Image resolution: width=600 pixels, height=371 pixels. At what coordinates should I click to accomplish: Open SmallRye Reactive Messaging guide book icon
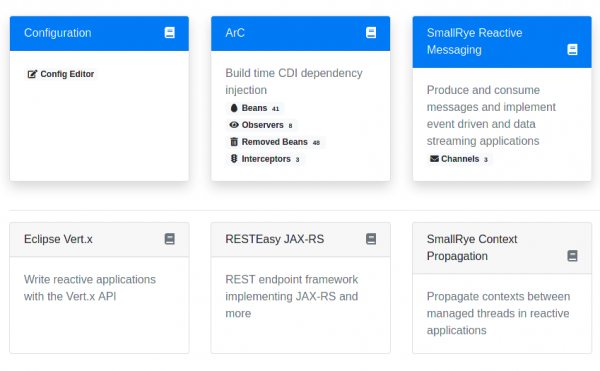point(572,50)
